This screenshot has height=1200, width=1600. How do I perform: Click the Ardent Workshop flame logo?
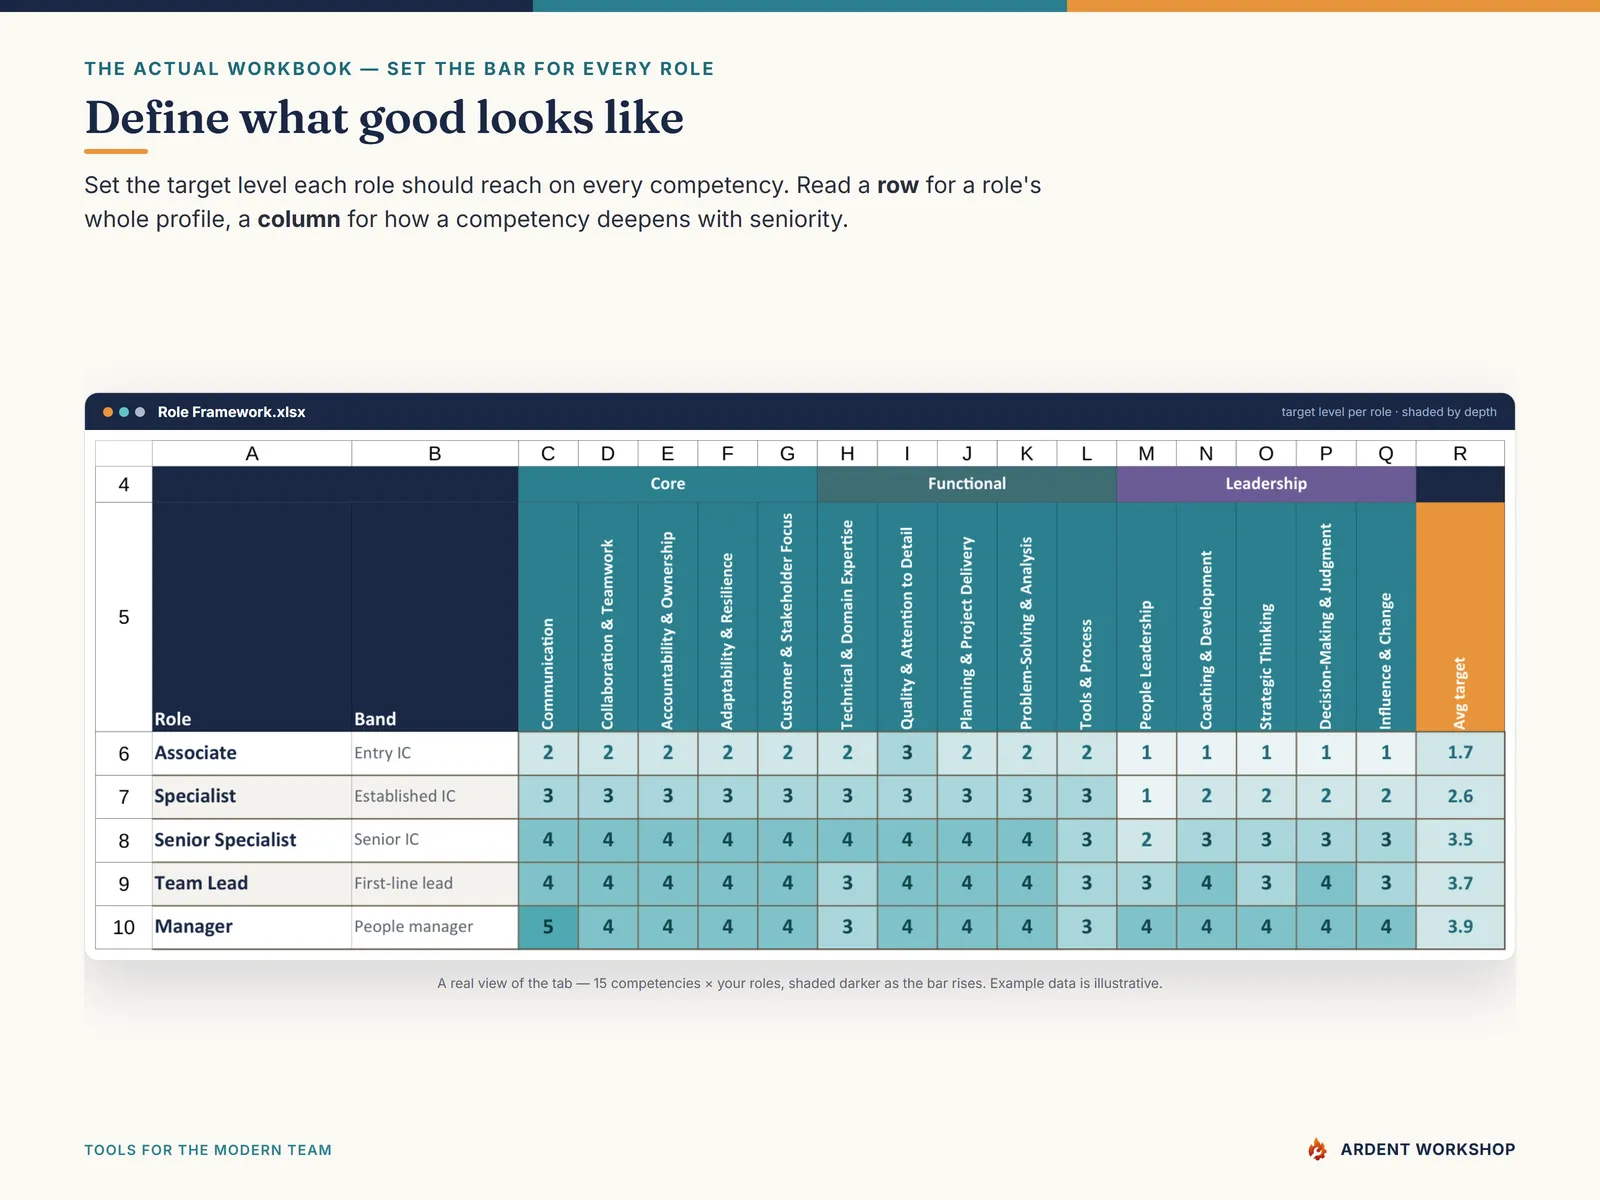[1318, 1149]
